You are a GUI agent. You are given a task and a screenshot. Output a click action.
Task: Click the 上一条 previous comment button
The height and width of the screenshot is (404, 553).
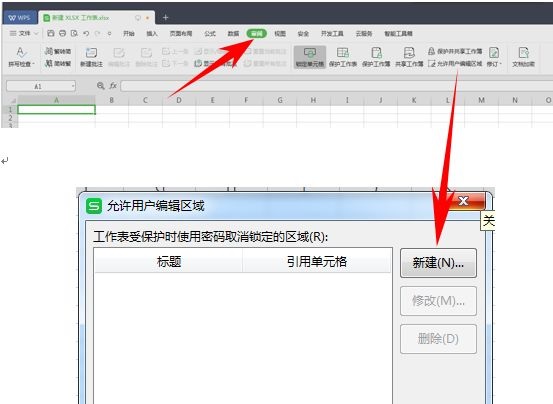tap(175, 51)
